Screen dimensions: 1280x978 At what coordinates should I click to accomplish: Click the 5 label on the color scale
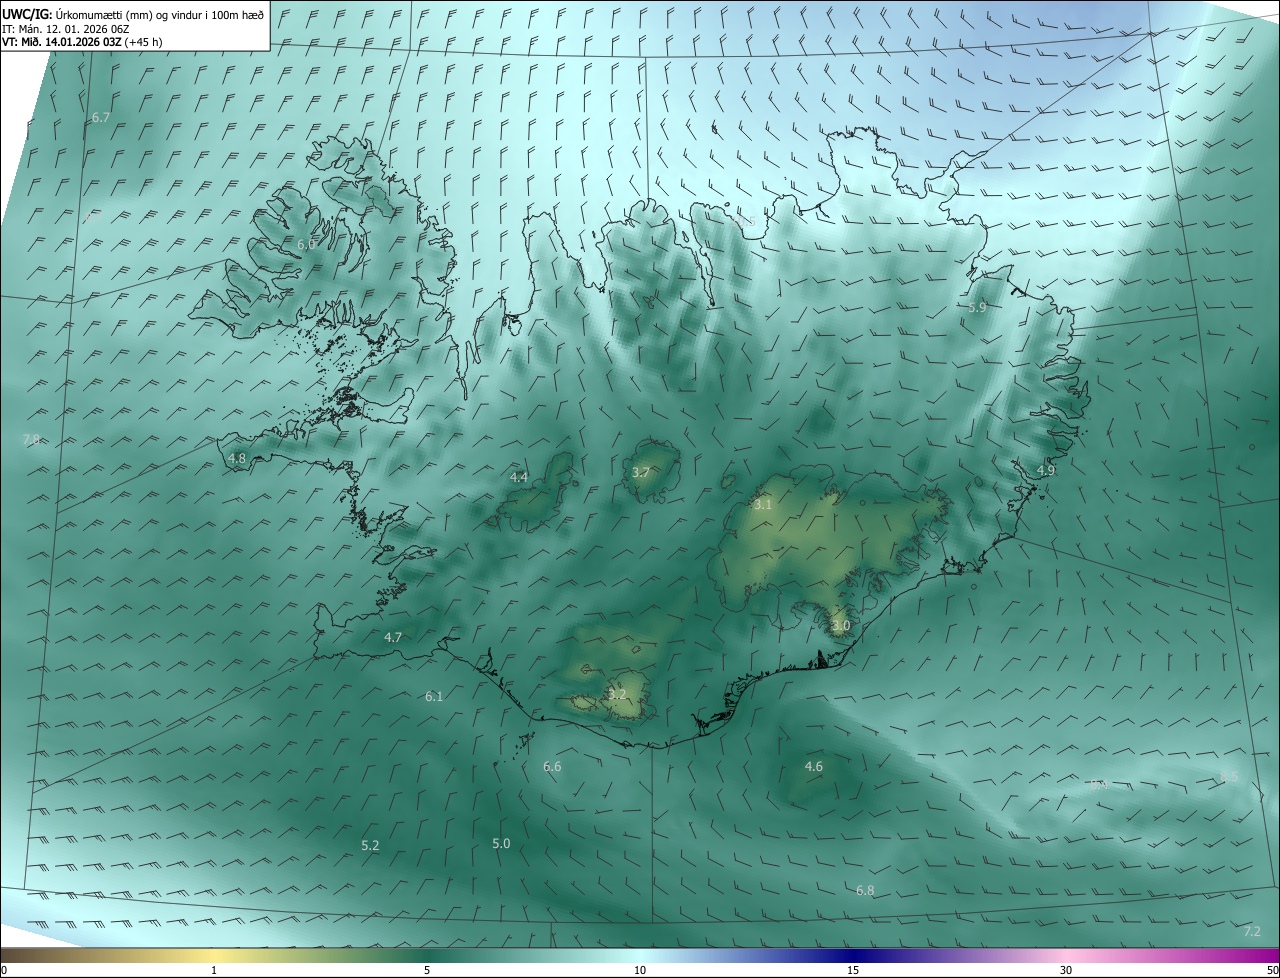point(427,970)
